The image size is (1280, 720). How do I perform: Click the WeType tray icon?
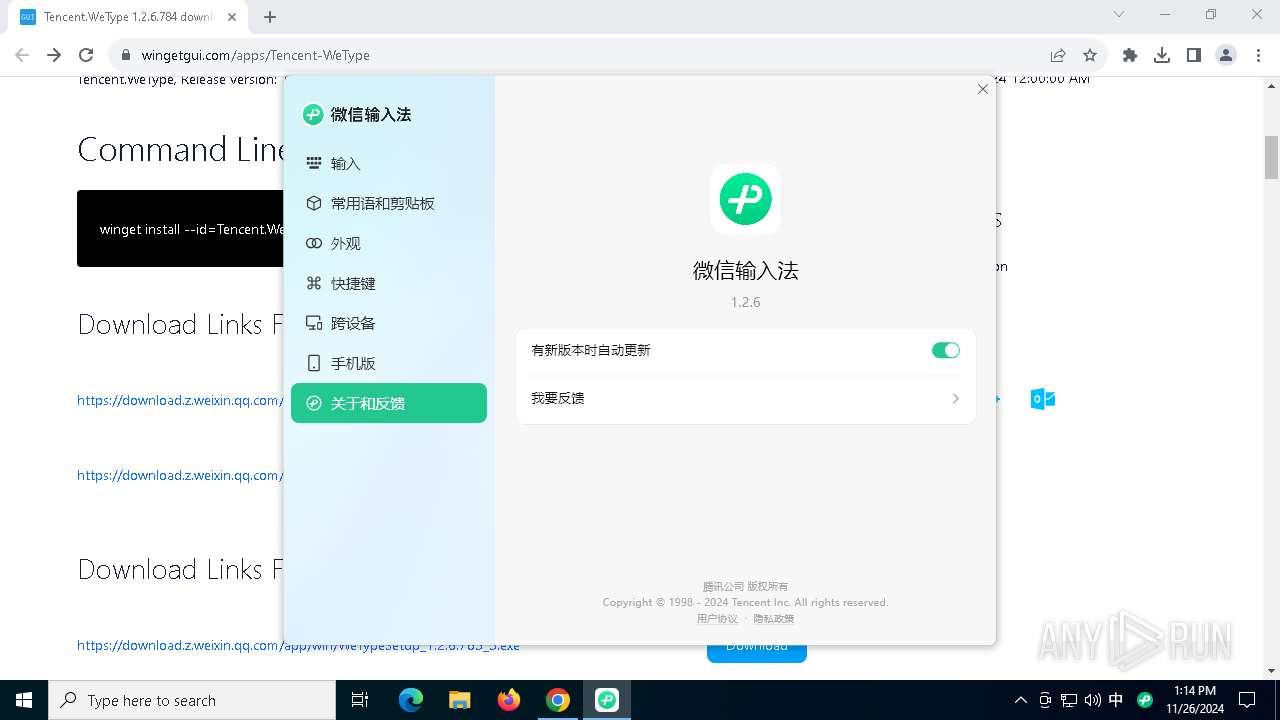click(1145, 700)
